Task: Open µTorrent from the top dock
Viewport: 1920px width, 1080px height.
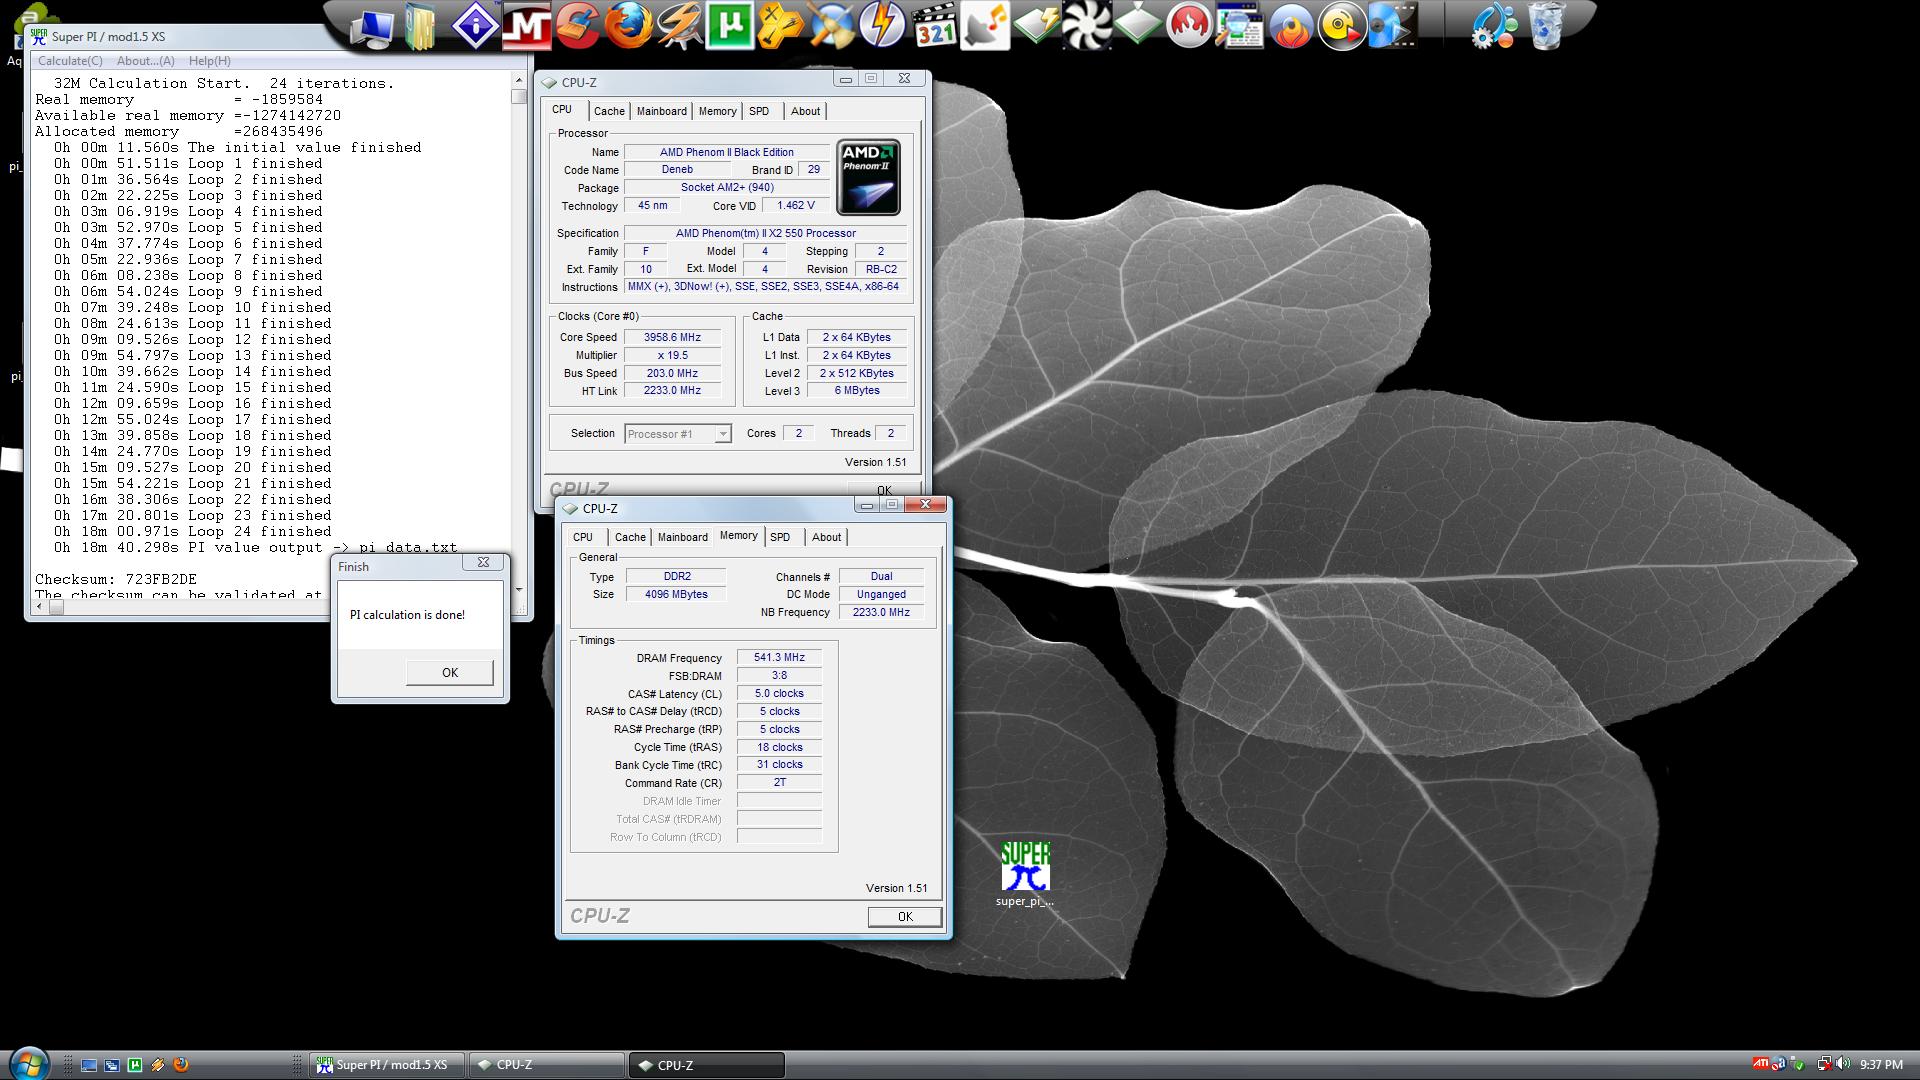Action: click(x=730, y=26)
